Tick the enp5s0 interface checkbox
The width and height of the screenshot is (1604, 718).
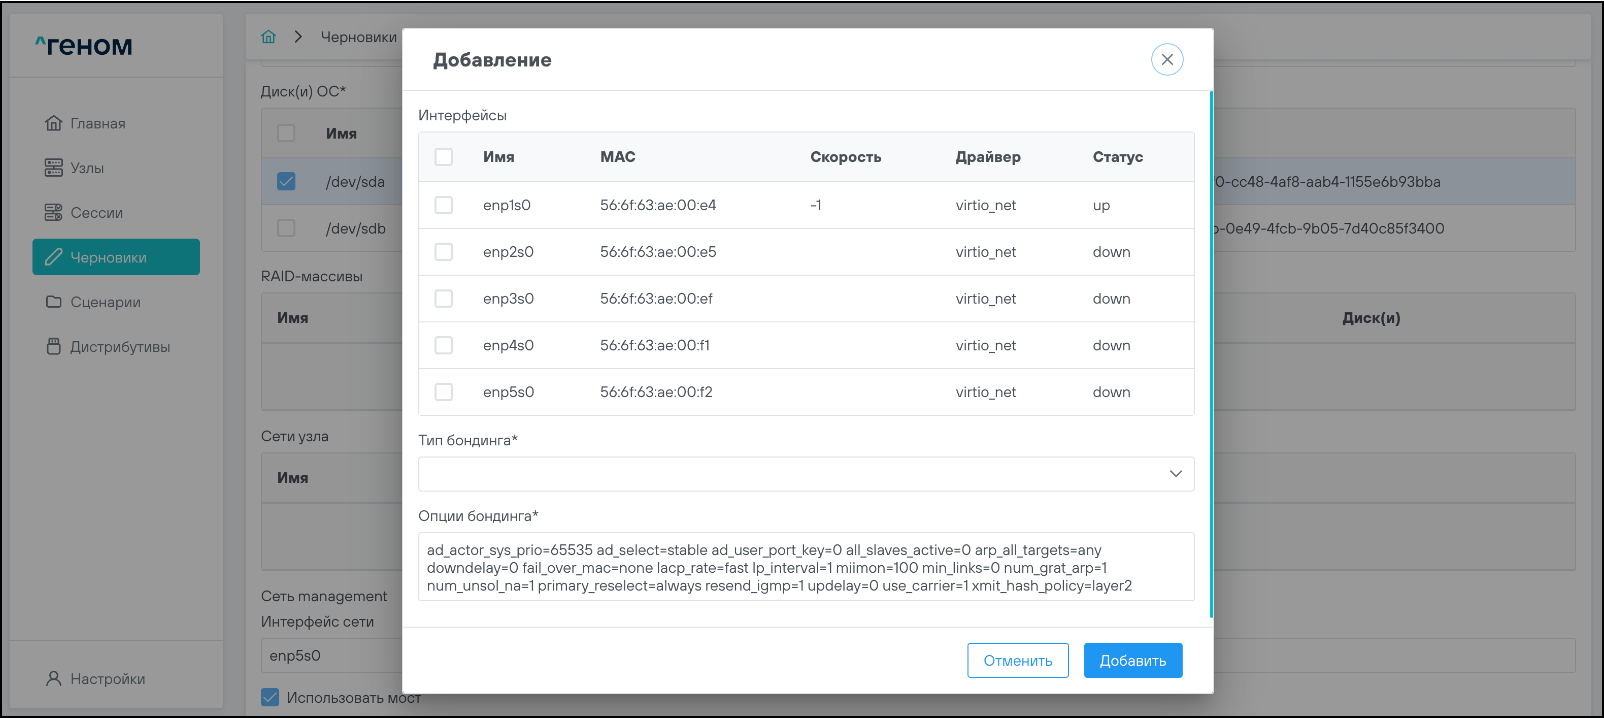click(x=444, y=392)
